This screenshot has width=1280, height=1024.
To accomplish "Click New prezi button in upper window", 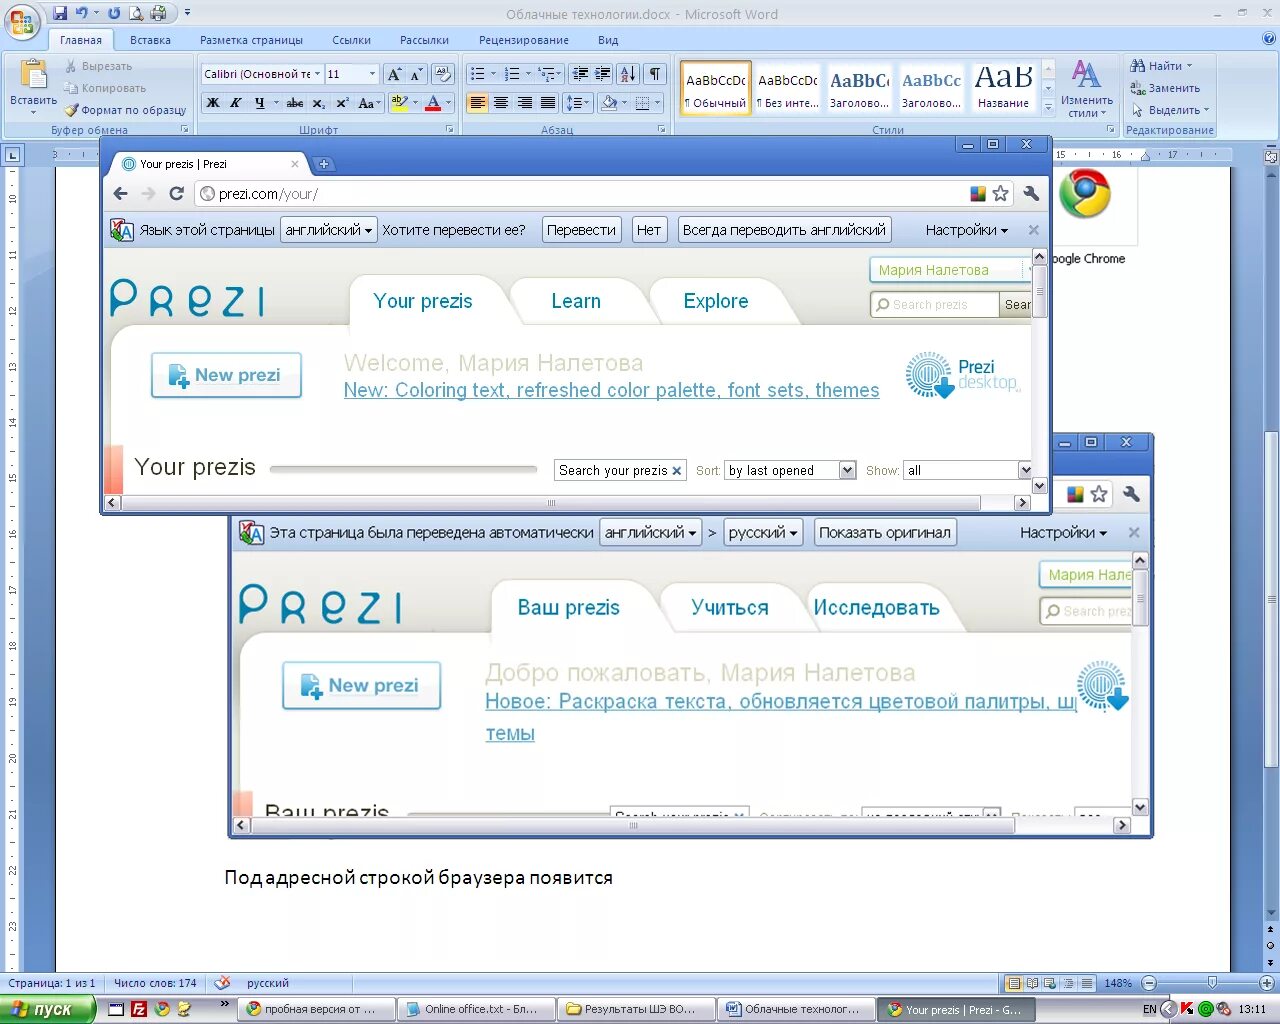I will [226, 375].
